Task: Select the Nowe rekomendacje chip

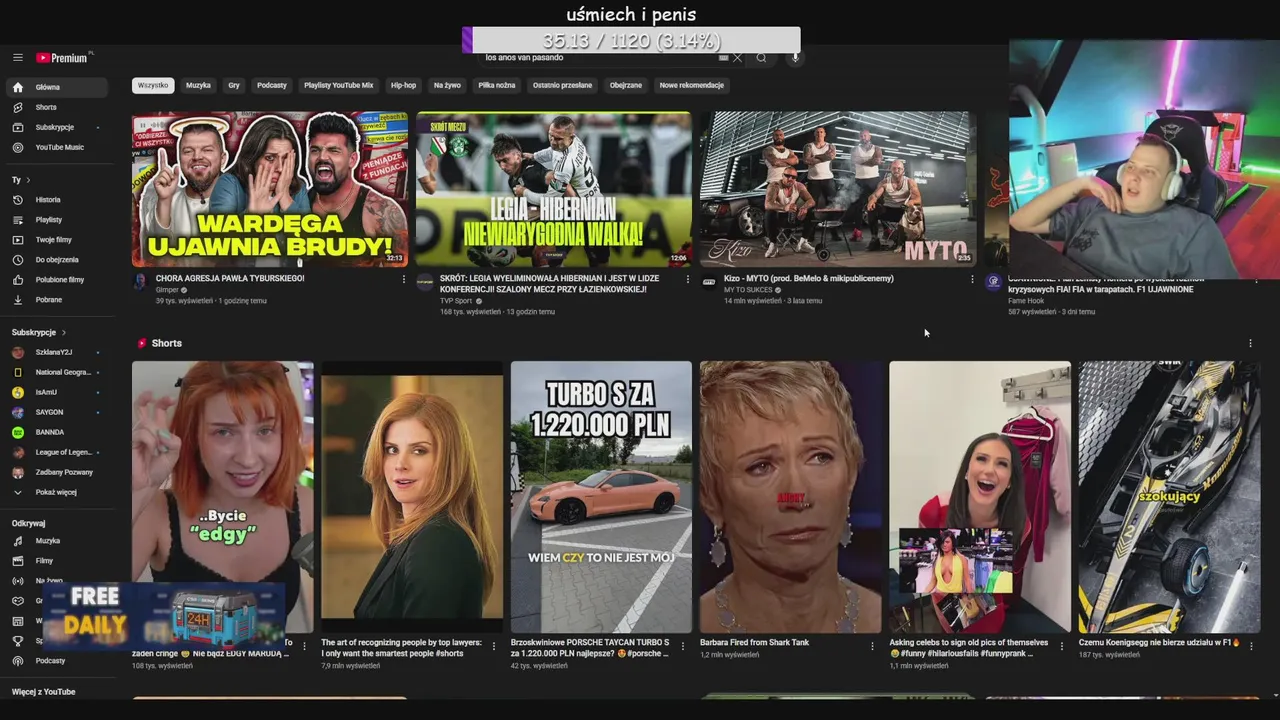Action: [691, 85]
